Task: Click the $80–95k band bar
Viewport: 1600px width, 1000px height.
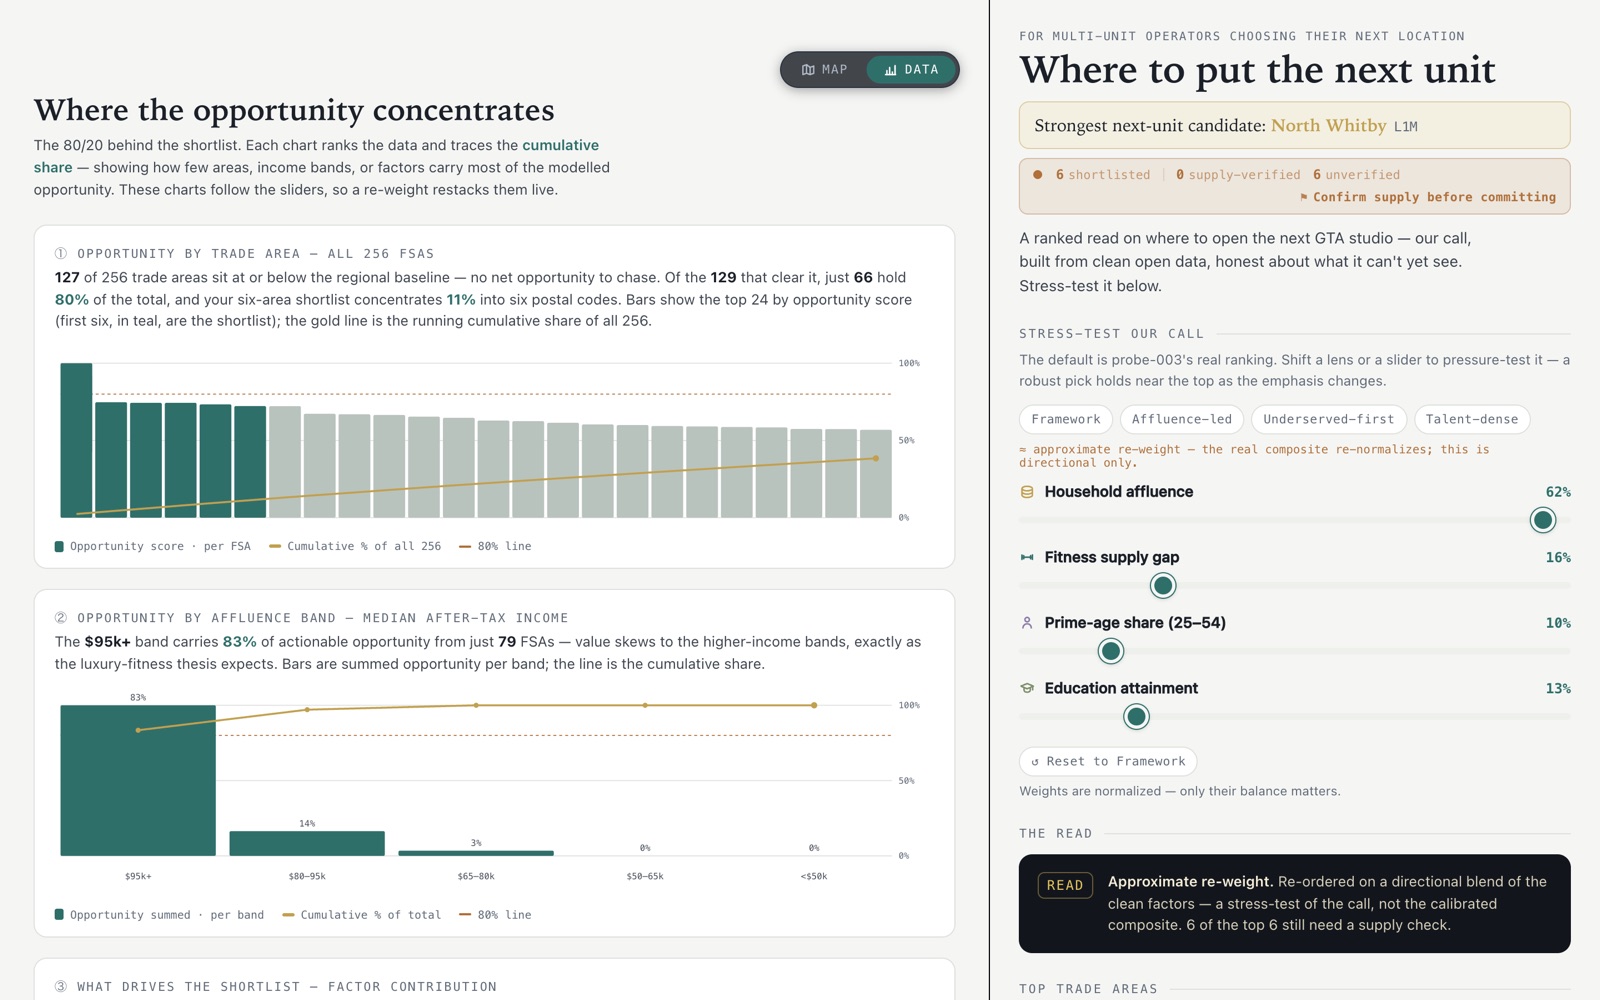Action: coord(307,843)
